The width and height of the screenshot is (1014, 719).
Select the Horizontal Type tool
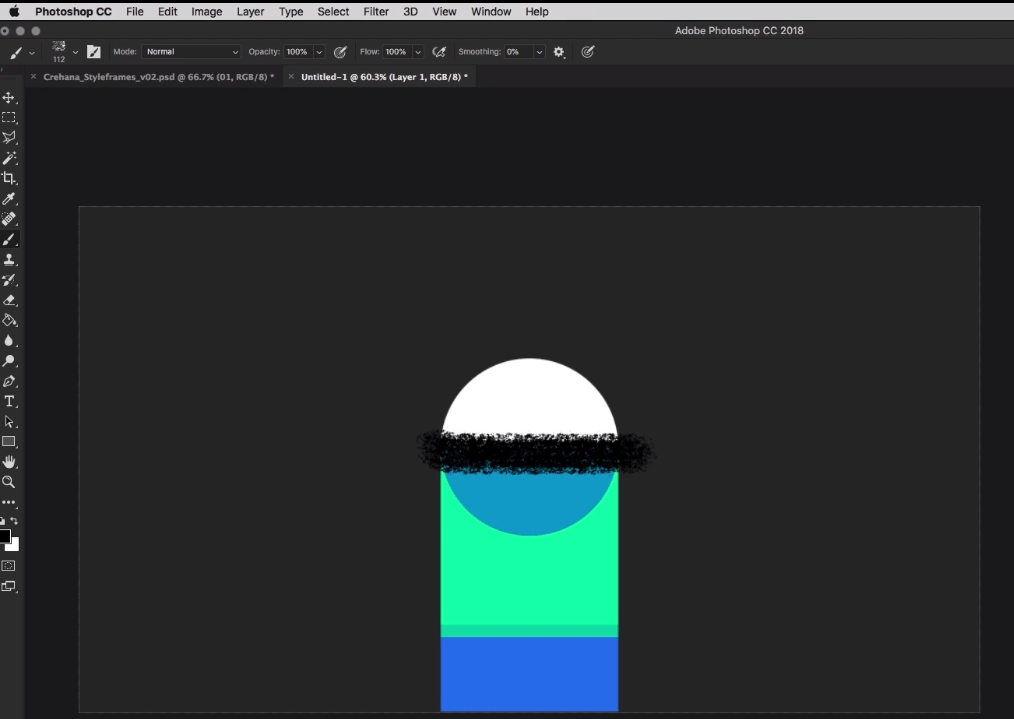pyautogui.click(x=10, y=401)
